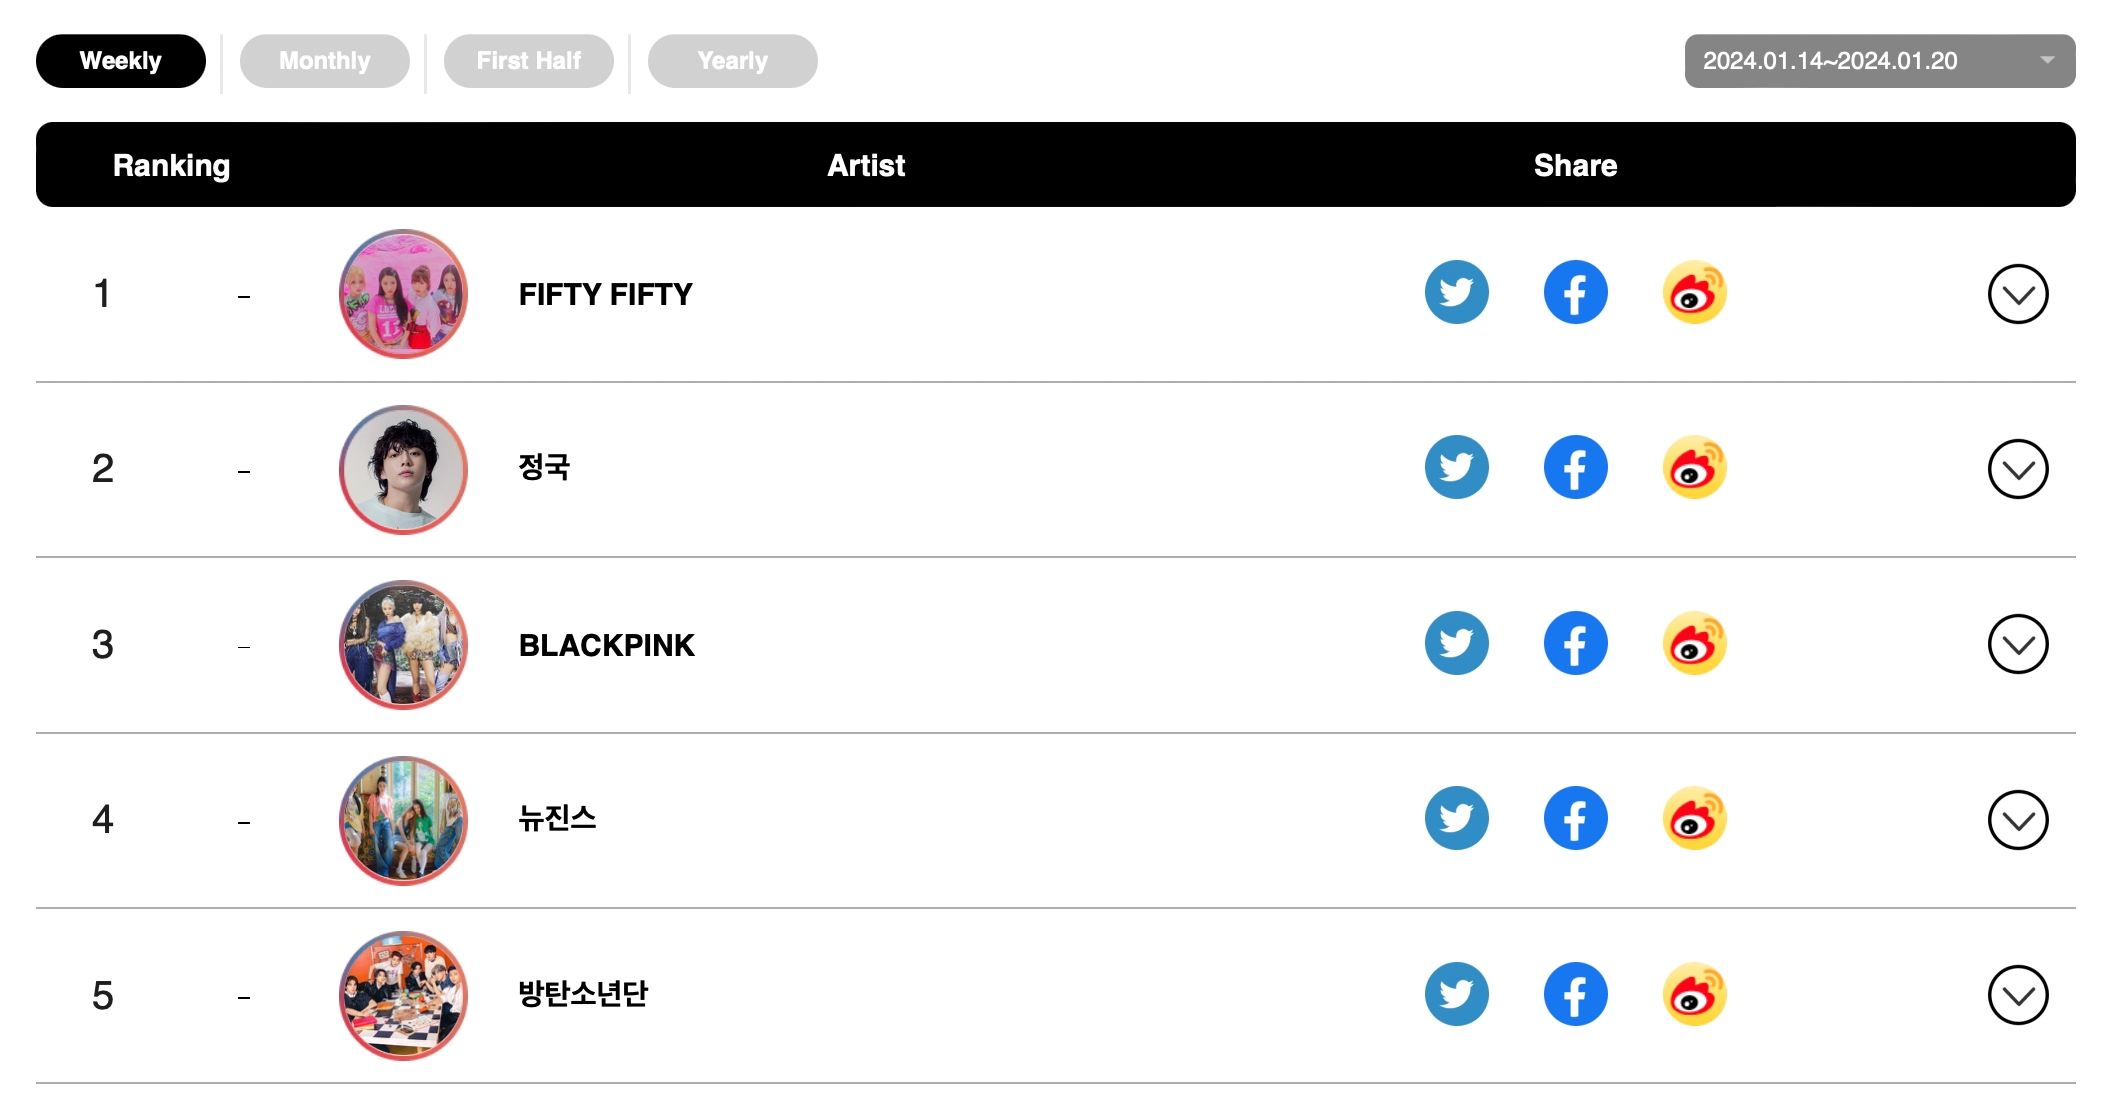Share FIFTY FIFTY on Twitter
Image resolution: width=2121 pixels, height=1096 pixels.
click(x=1456, y=293)
